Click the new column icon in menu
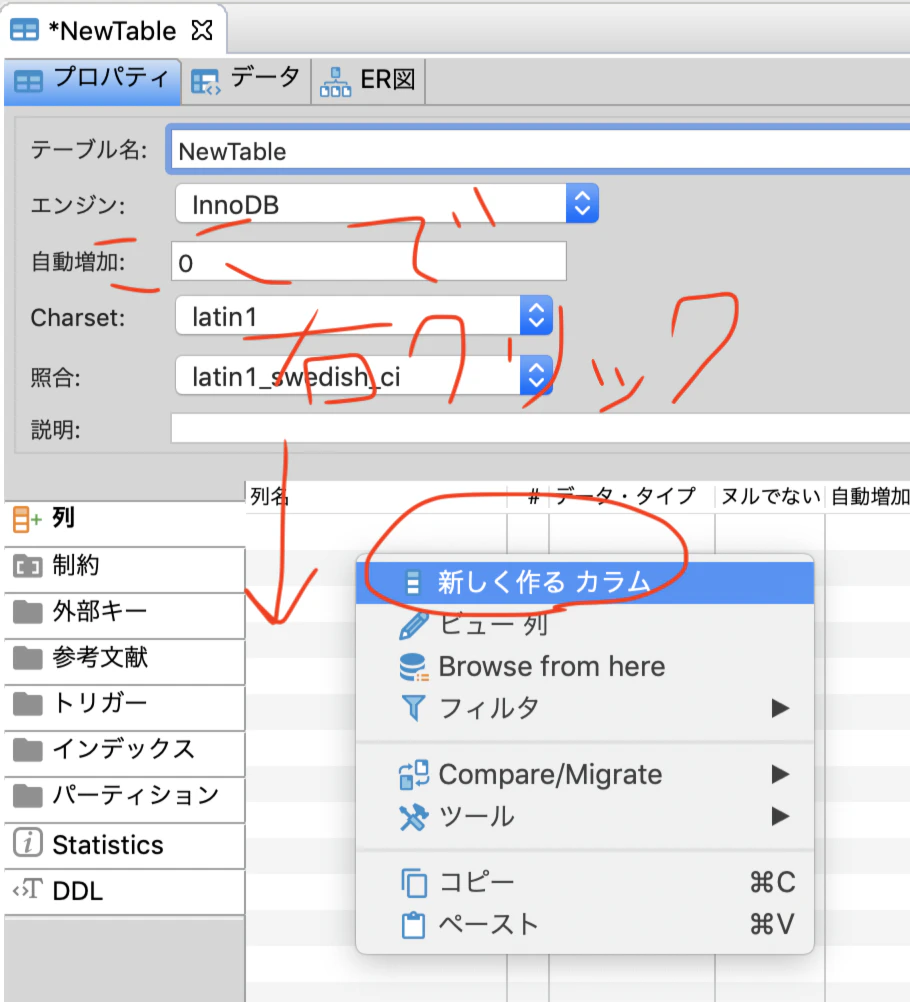This screenshot has height=1002, width=910. click(413, 582)
